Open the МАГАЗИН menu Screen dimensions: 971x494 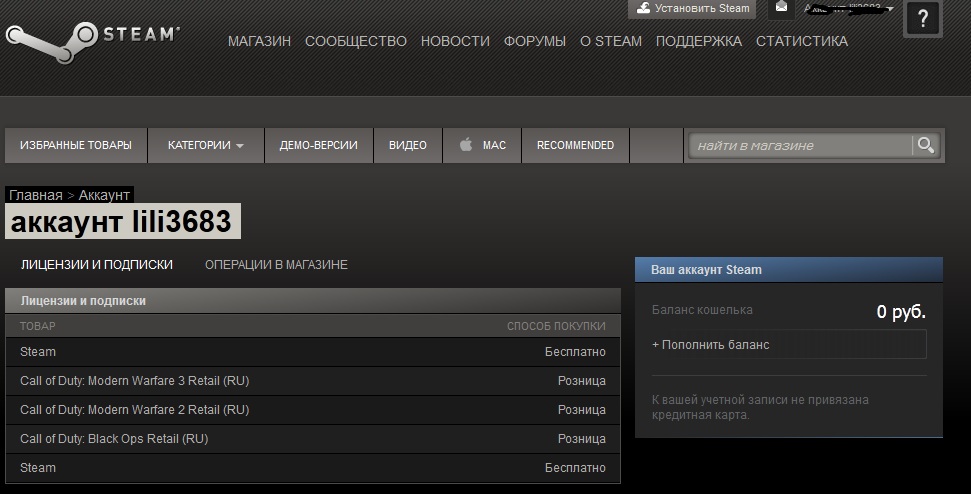coord(259,41)
